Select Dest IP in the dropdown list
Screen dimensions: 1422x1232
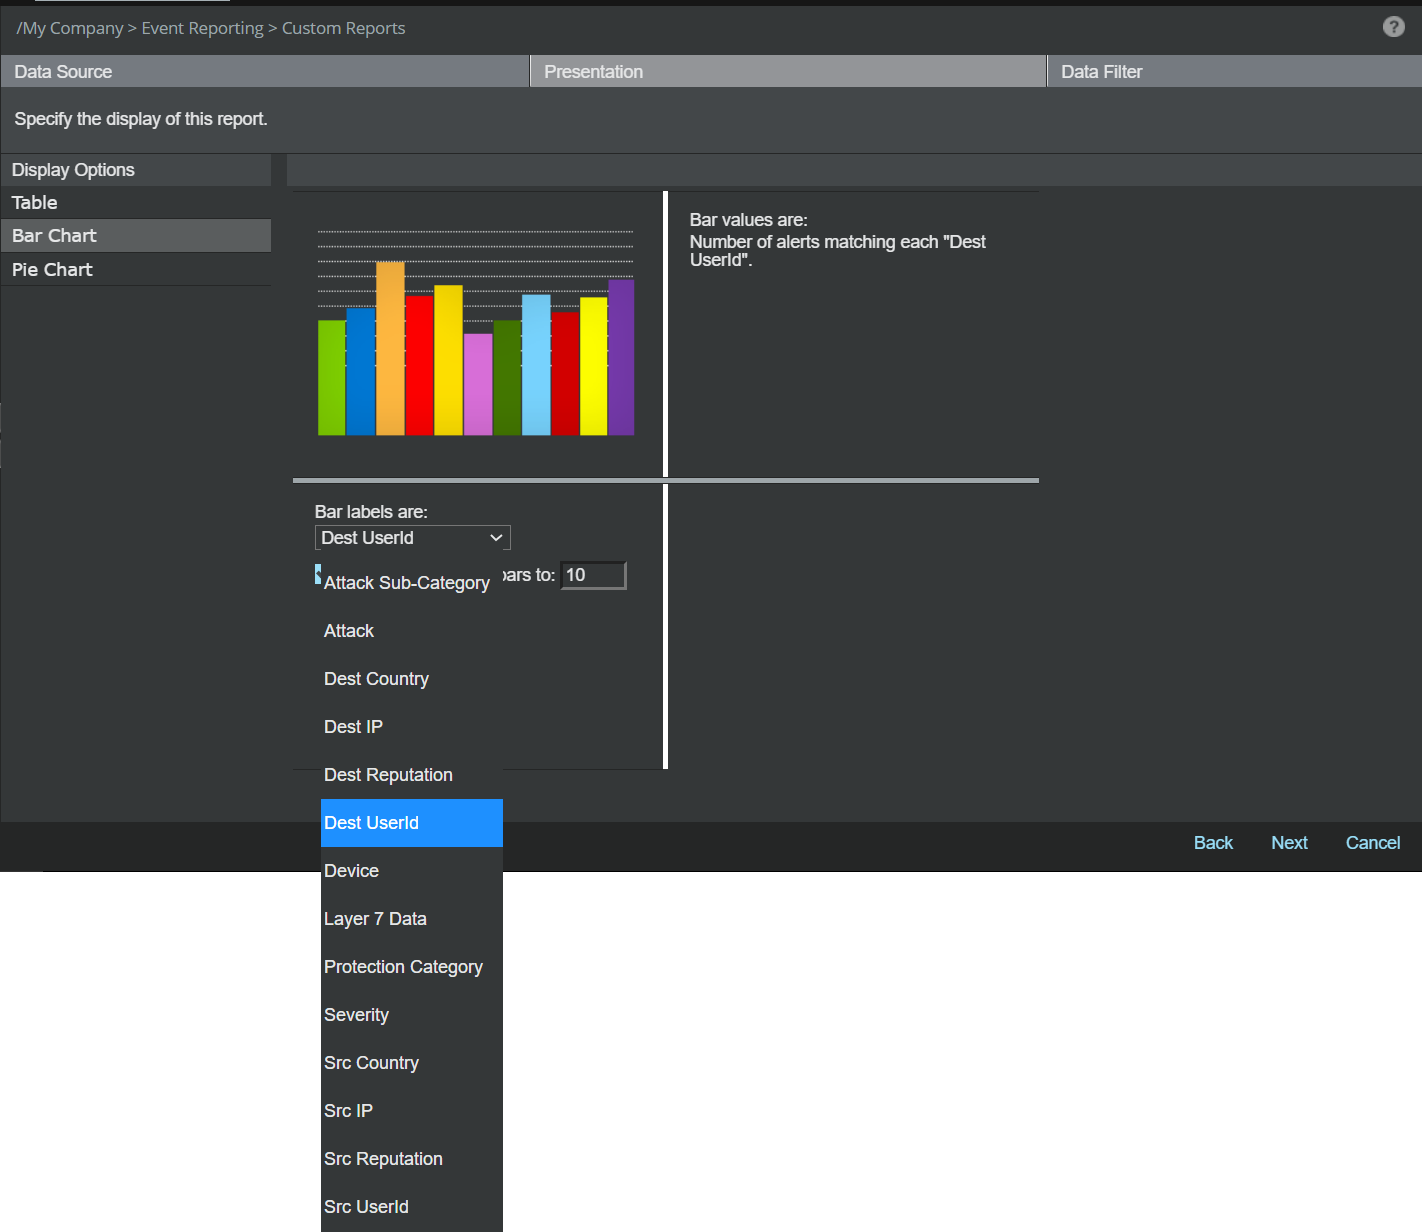411,727
